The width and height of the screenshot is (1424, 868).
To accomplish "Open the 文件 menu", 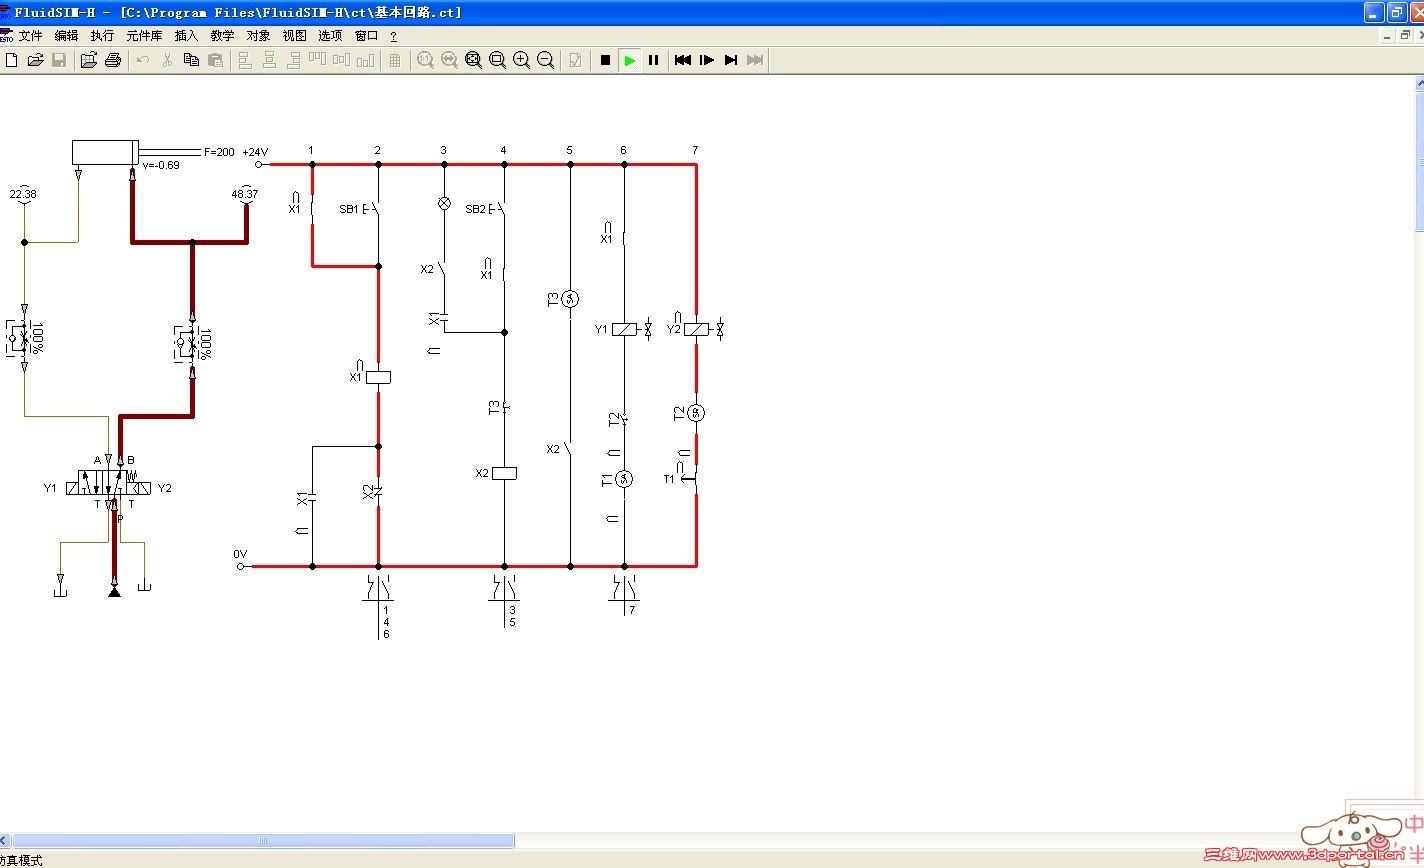I will tap(30, 35).
